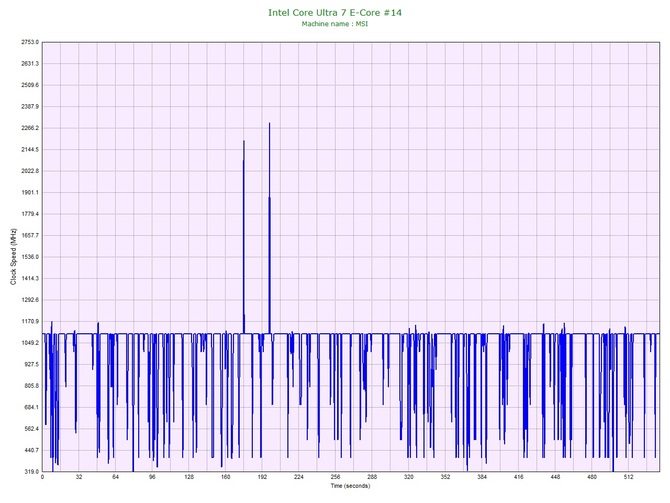
Task: Click the chart title Intel Core Ultra 7 E-Core #14
Action: tap(335, 13)
